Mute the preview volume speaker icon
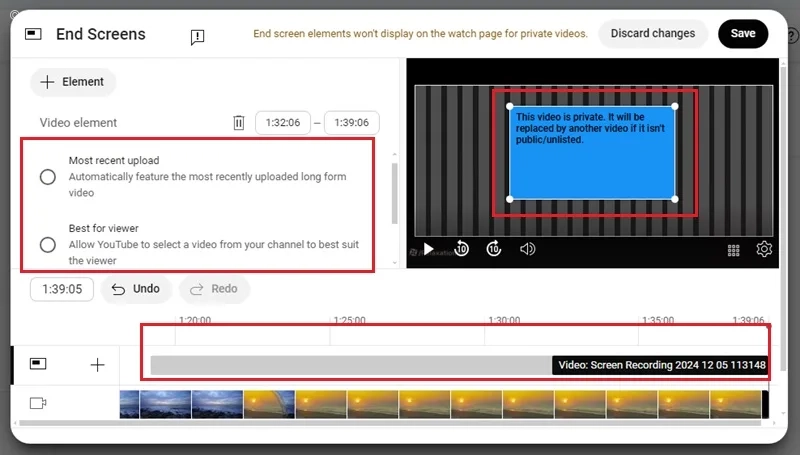Screen dimensions: 800x455 point(527,249)
